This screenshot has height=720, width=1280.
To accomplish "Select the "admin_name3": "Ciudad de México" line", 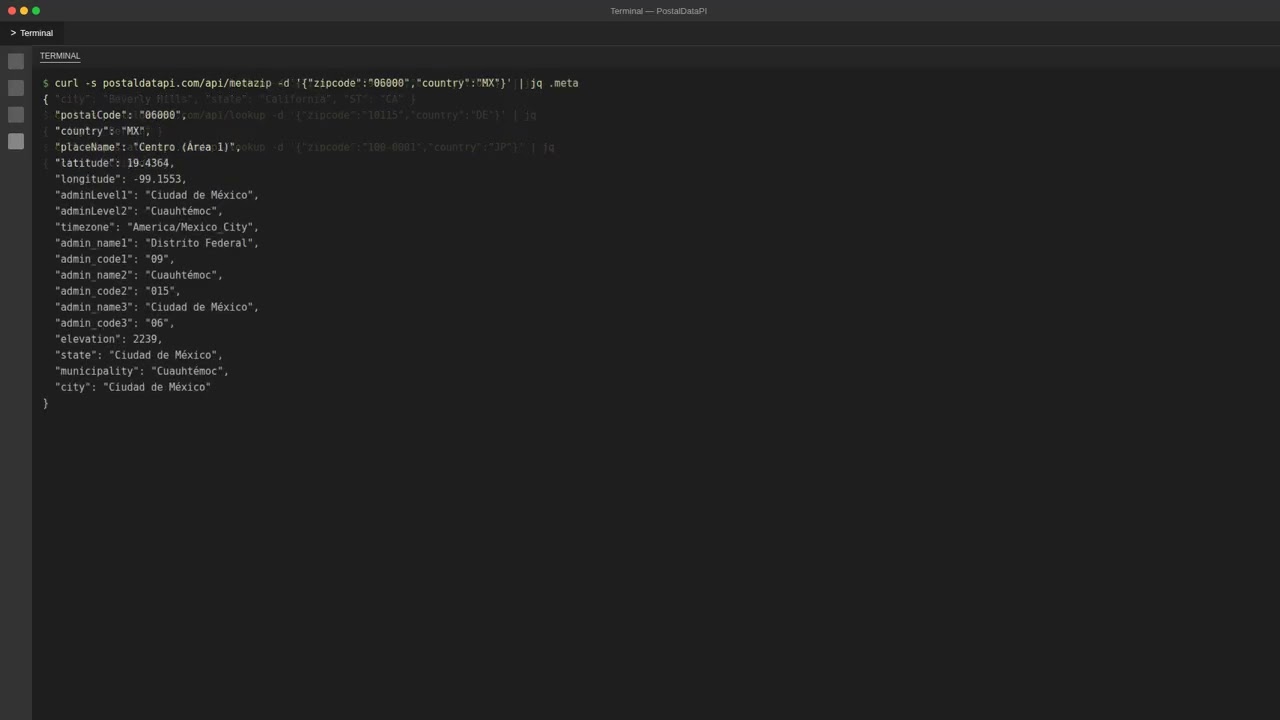I will 157,307.
